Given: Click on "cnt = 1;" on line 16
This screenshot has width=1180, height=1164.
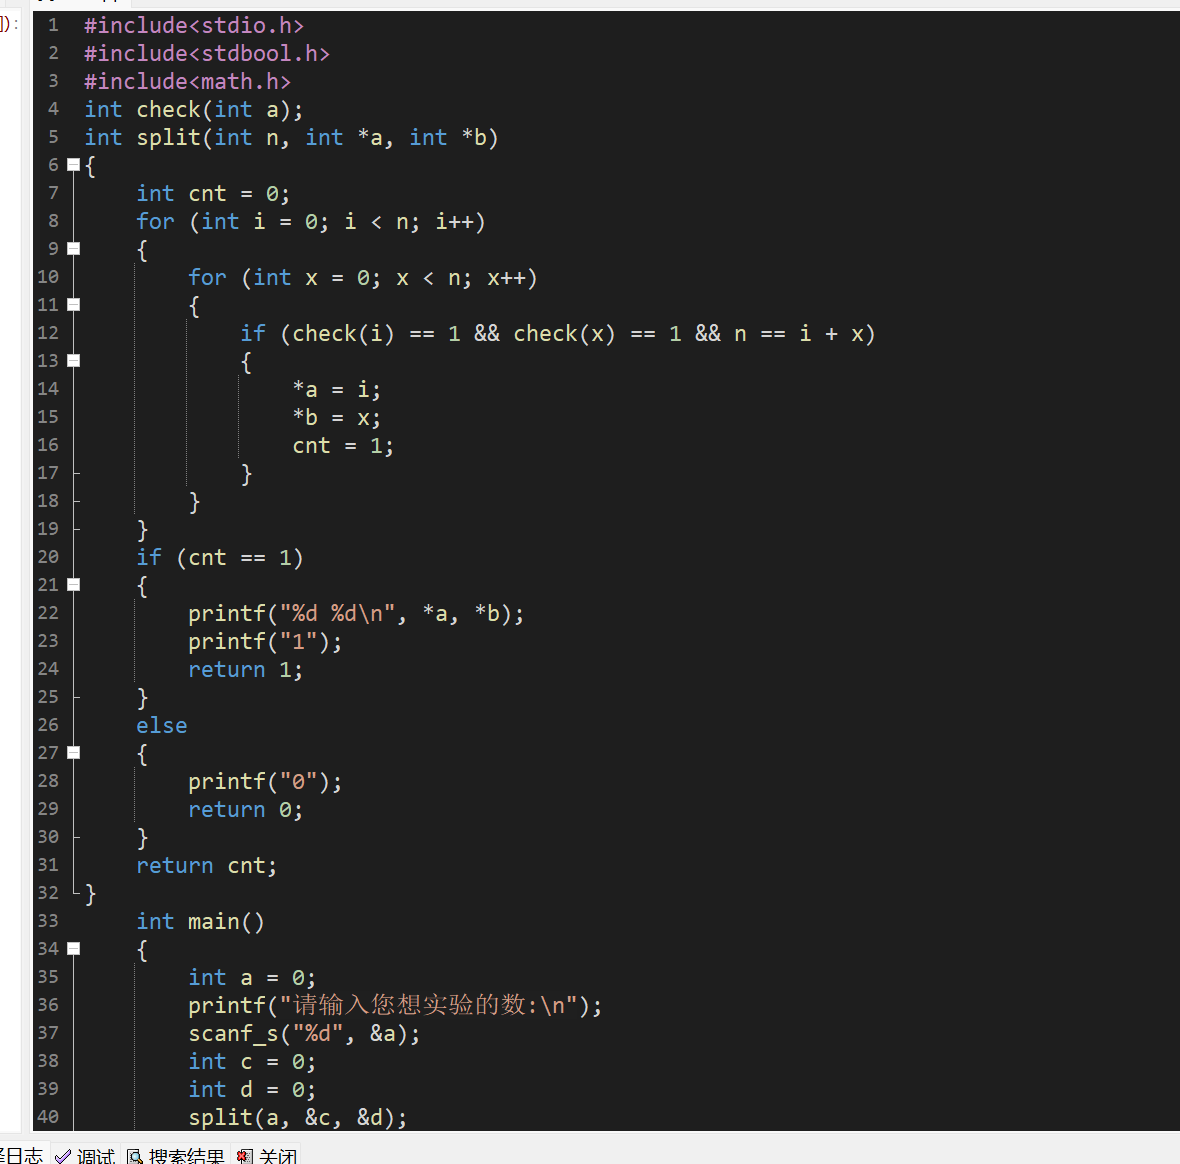Looking at the screenshot, I should pos(342,445).
